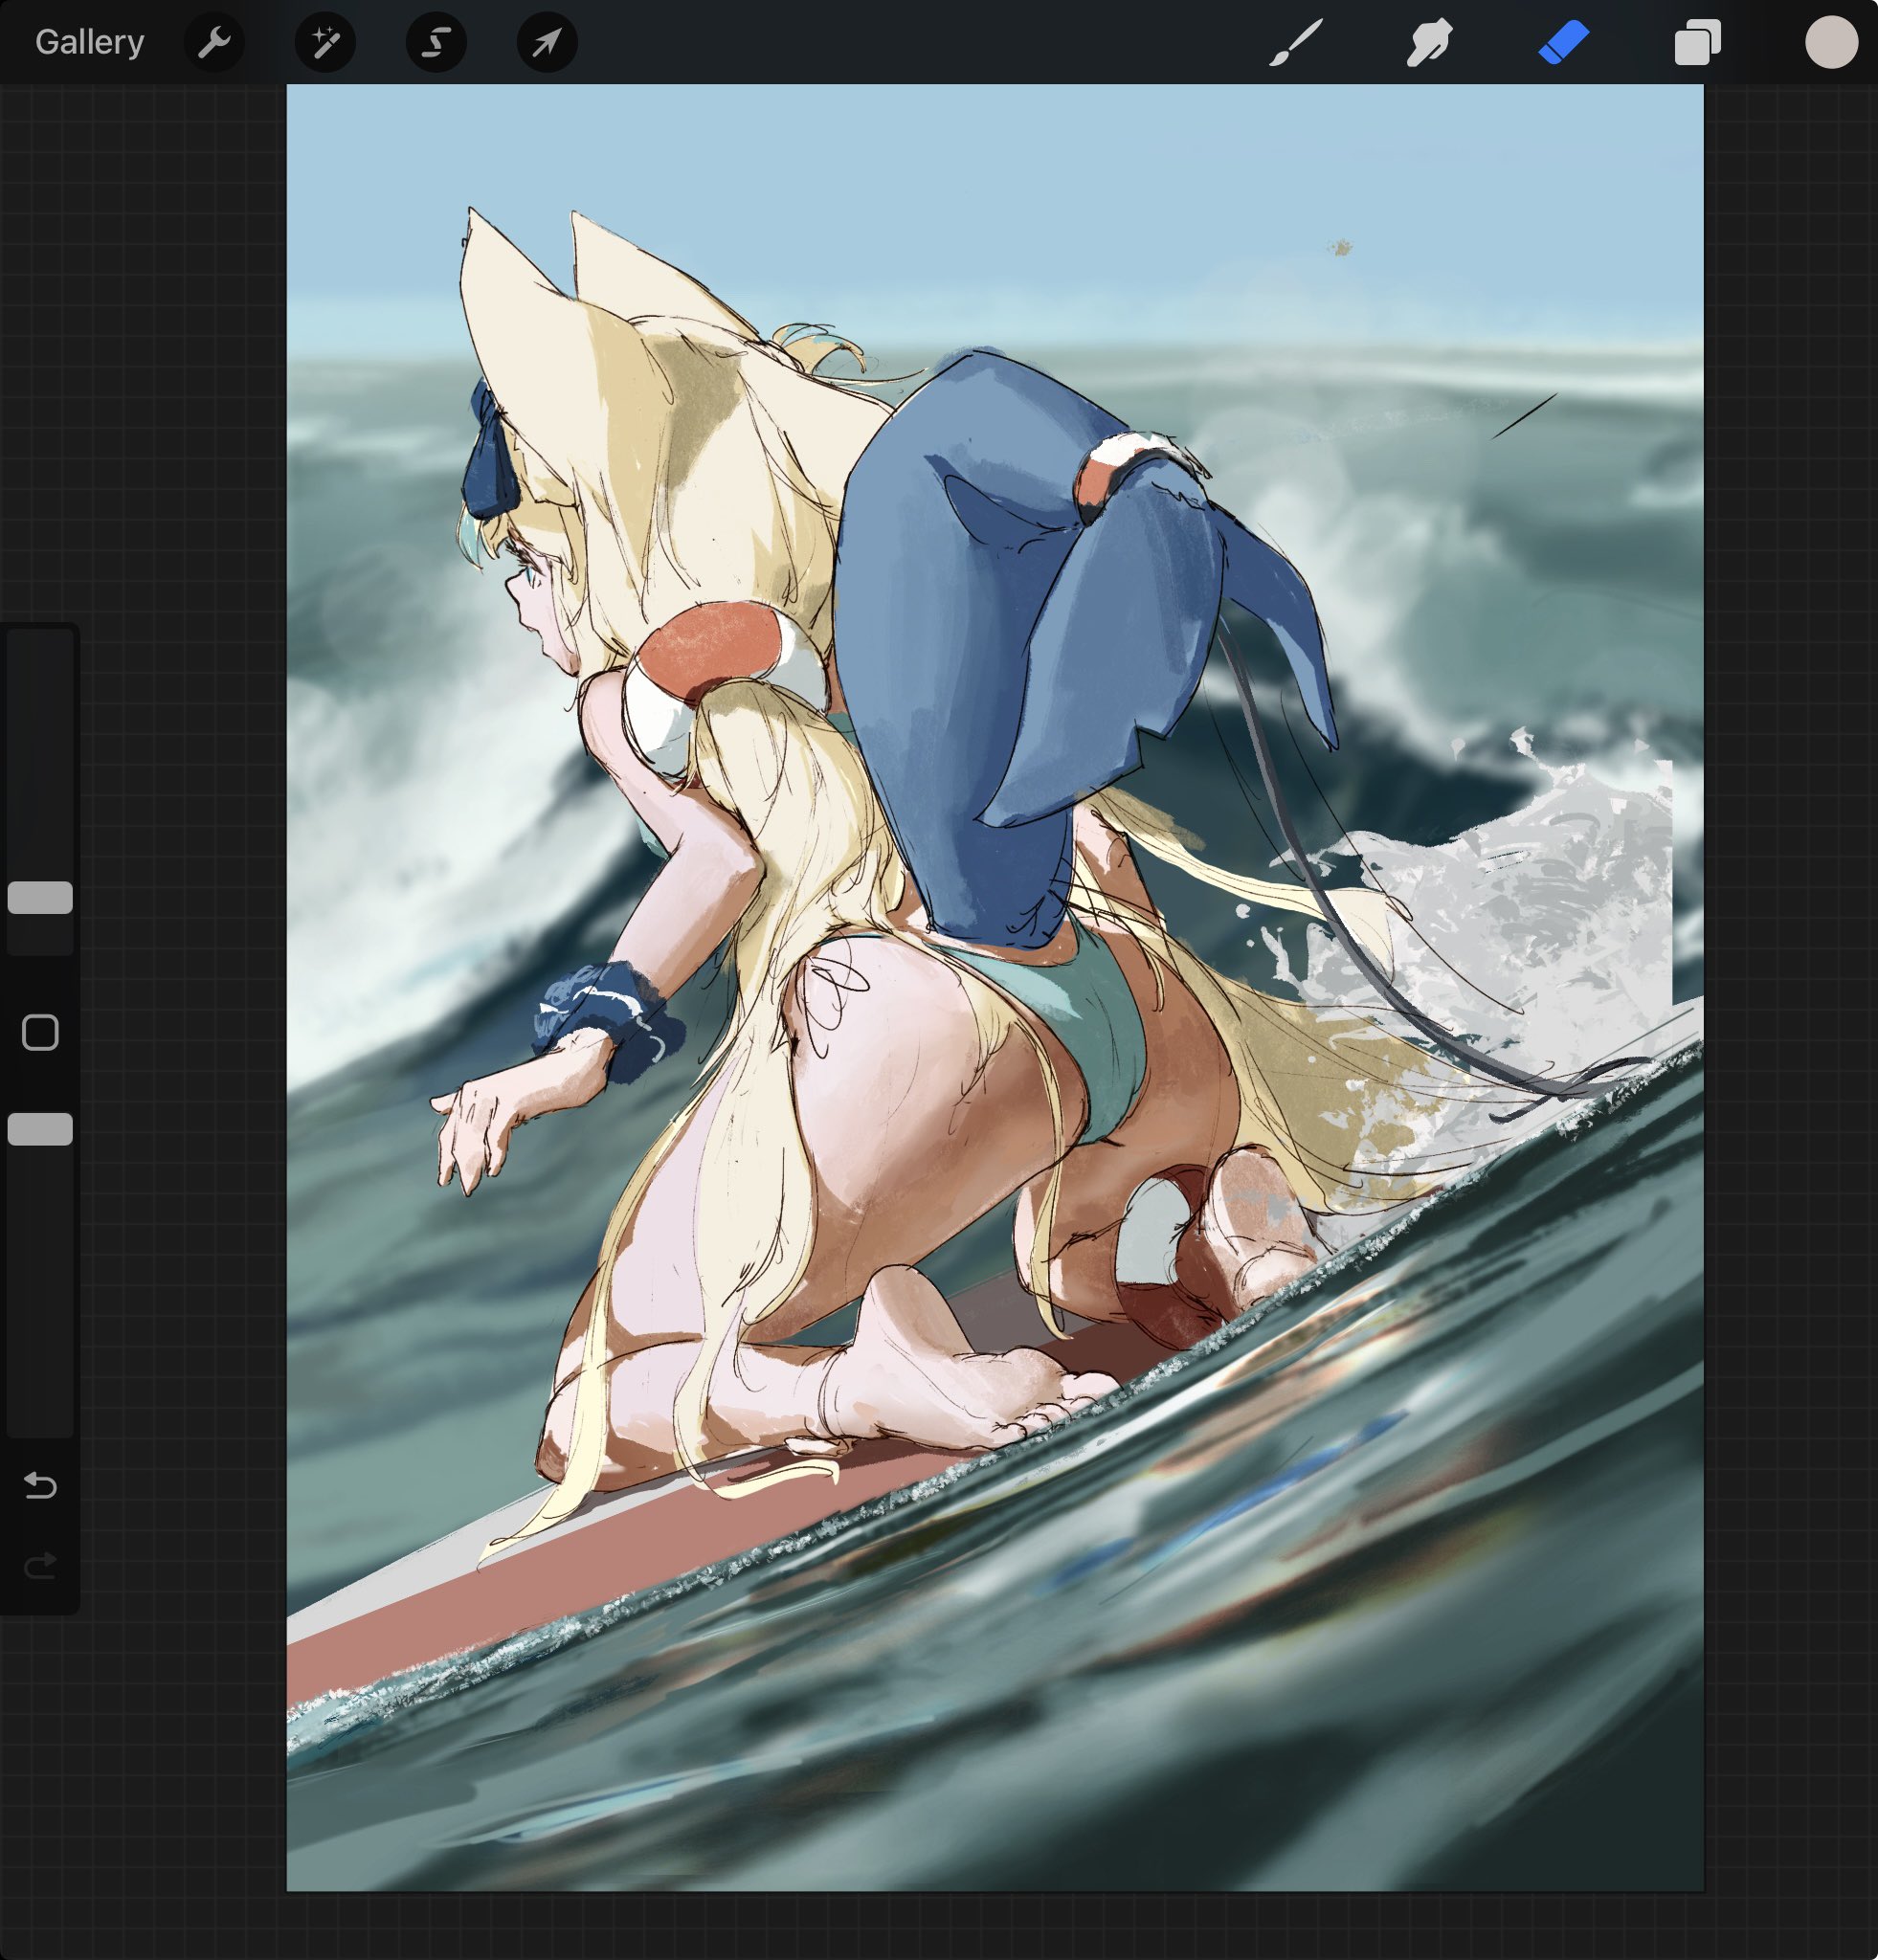Viewport: 1878px width, 1960px height.
Task: Tap the square Modify button in the sidebar
Action: click(x=40, y=1032)
